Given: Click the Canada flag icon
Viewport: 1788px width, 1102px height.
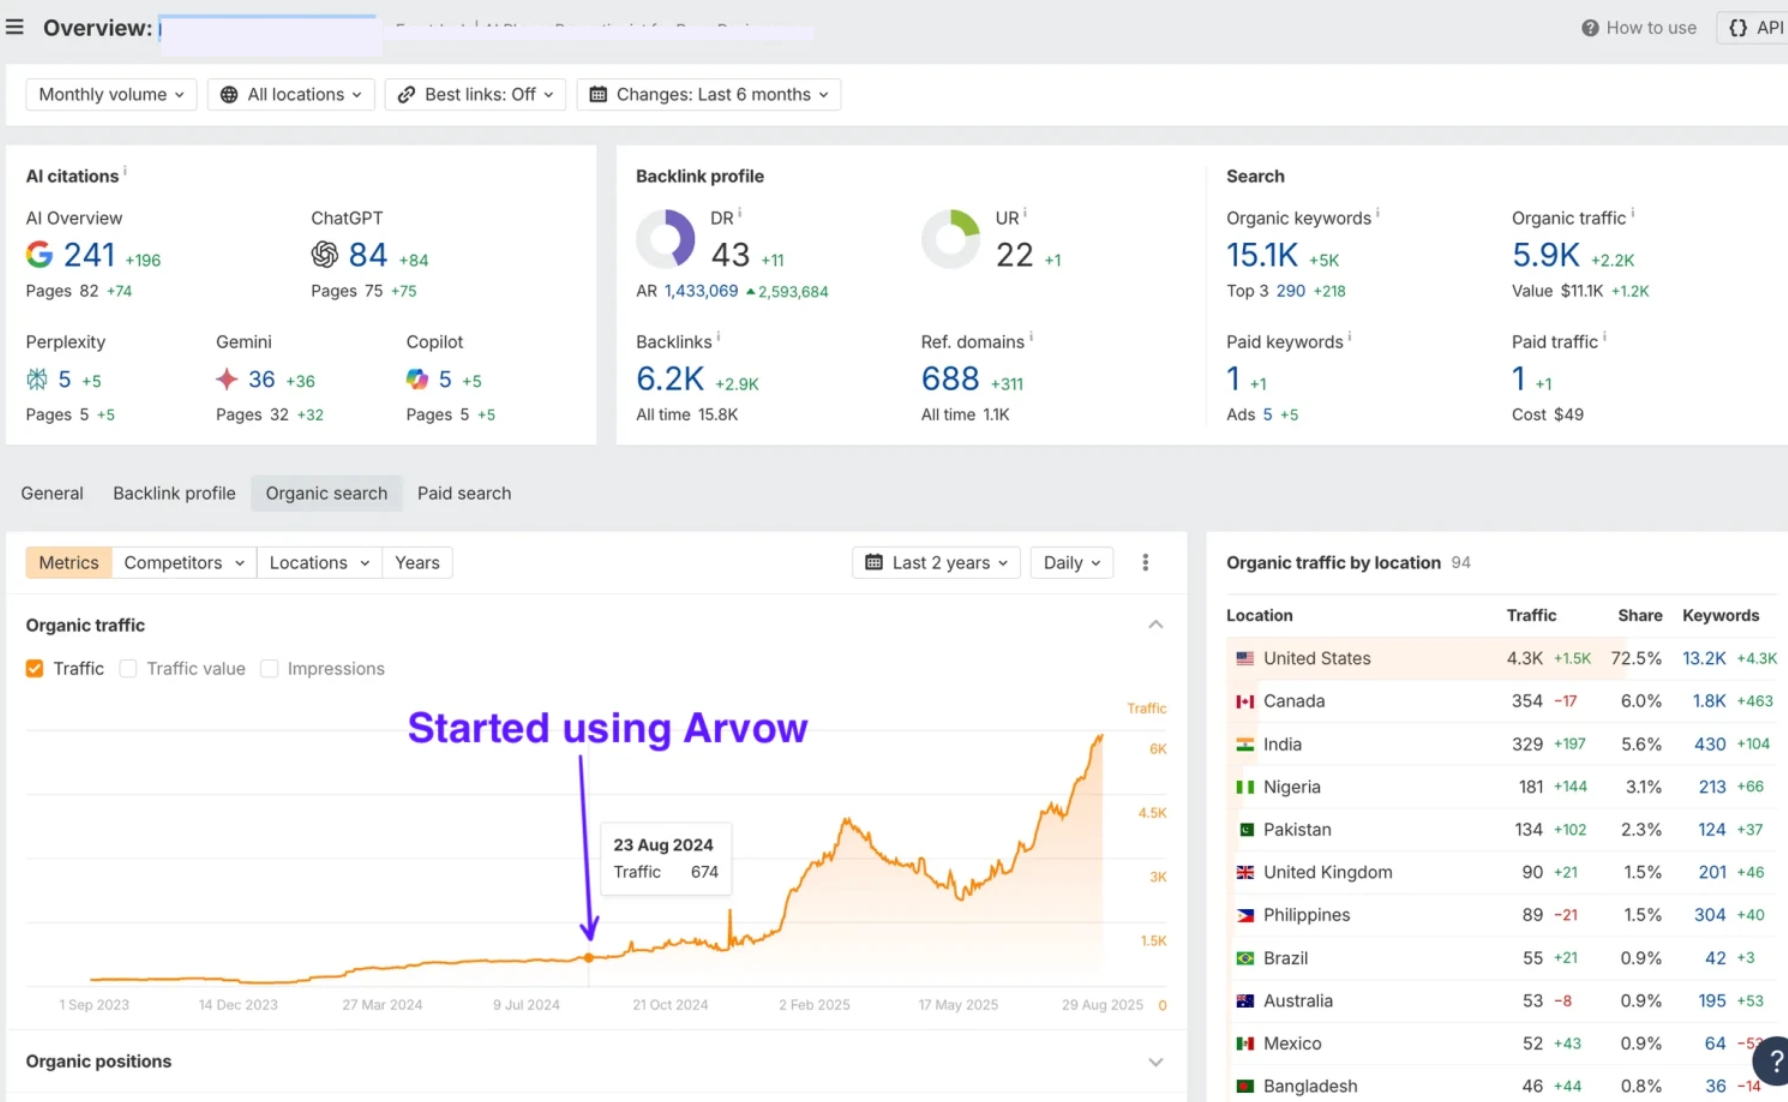Looking at the screenshot, I should [x=1245, y=702].
